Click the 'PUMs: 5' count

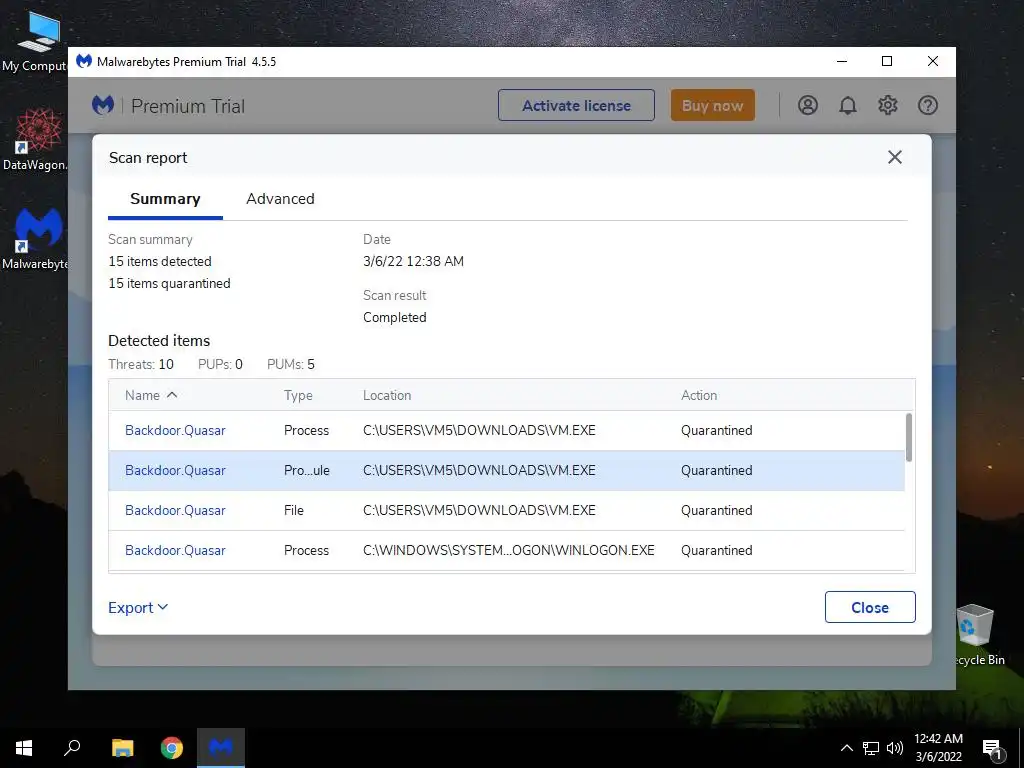pos(291,364)
